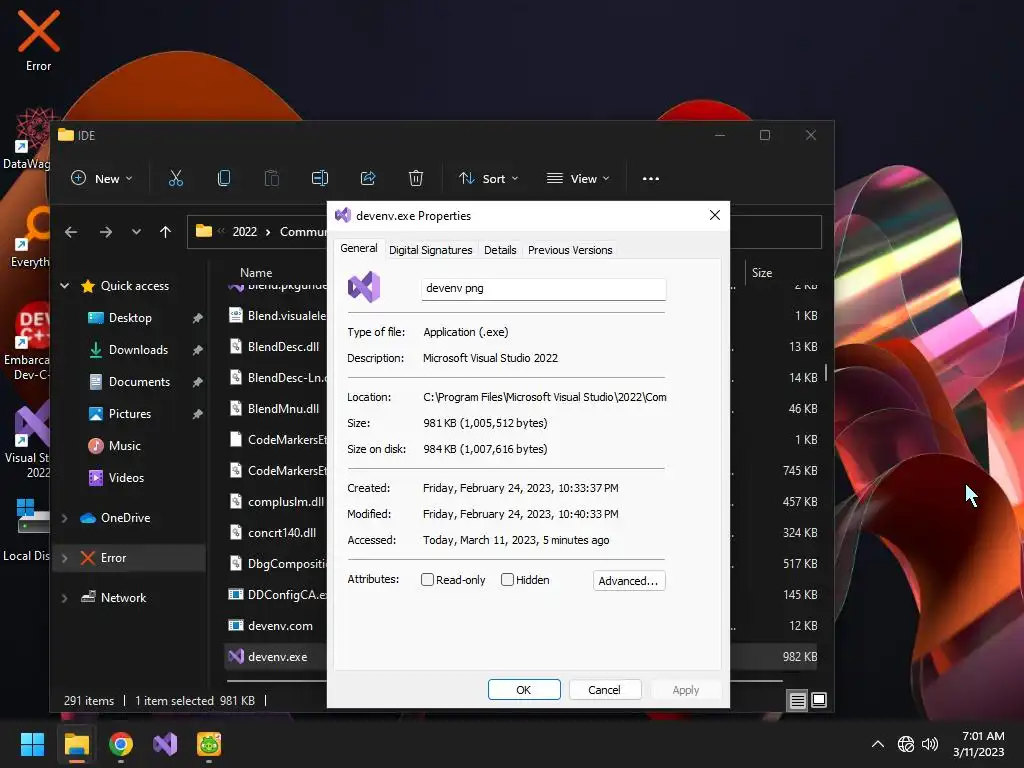Viewport: 1024px width, 768px height.
Task: Go forward with the Explorer forward arrow
Action: [x=106, y=232]
